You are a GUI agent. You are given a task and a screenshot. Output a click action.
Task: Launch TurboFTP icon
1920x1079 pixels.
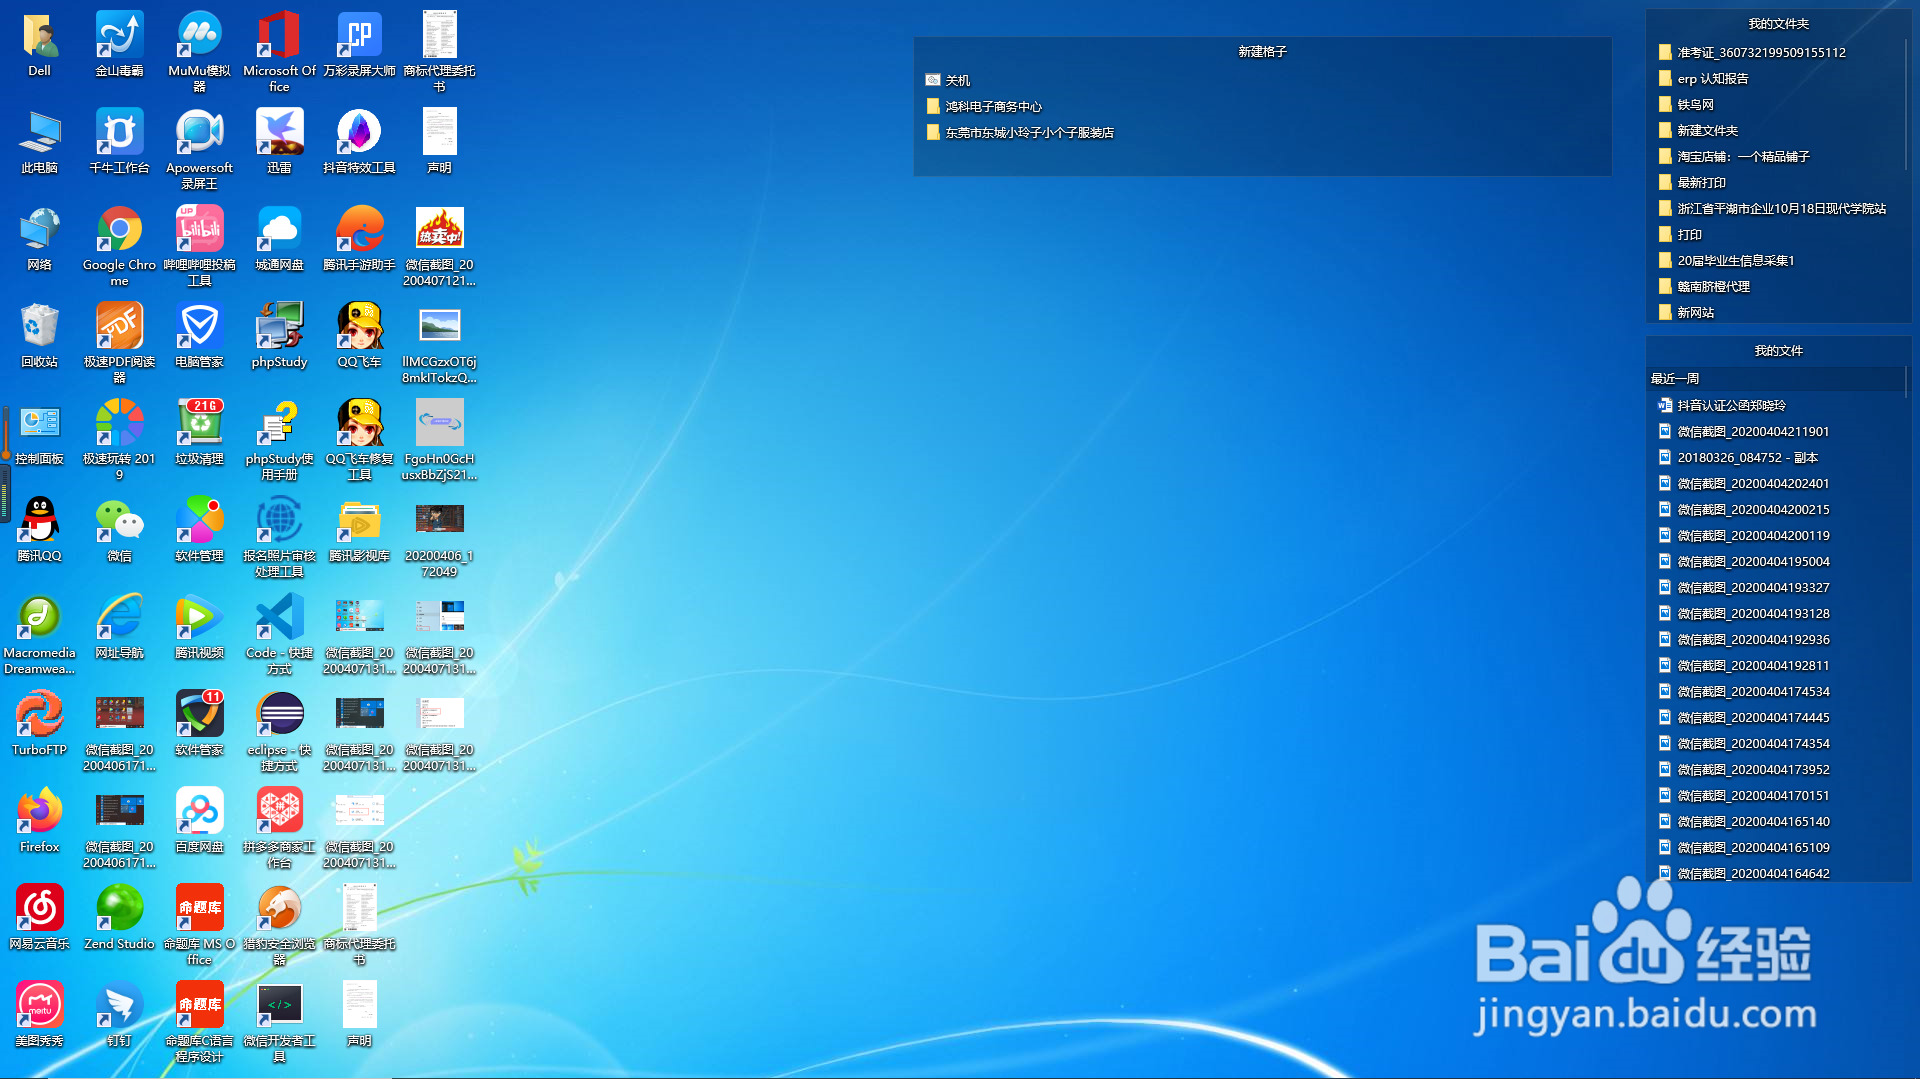click(39, 715)
